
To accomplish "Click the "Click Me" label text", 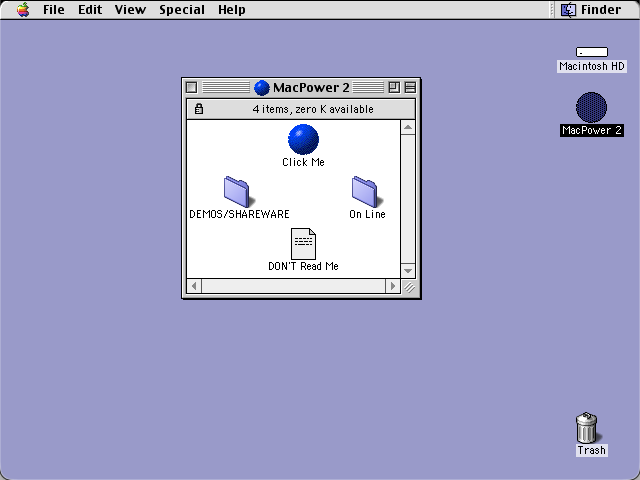I will coord(303,162).
